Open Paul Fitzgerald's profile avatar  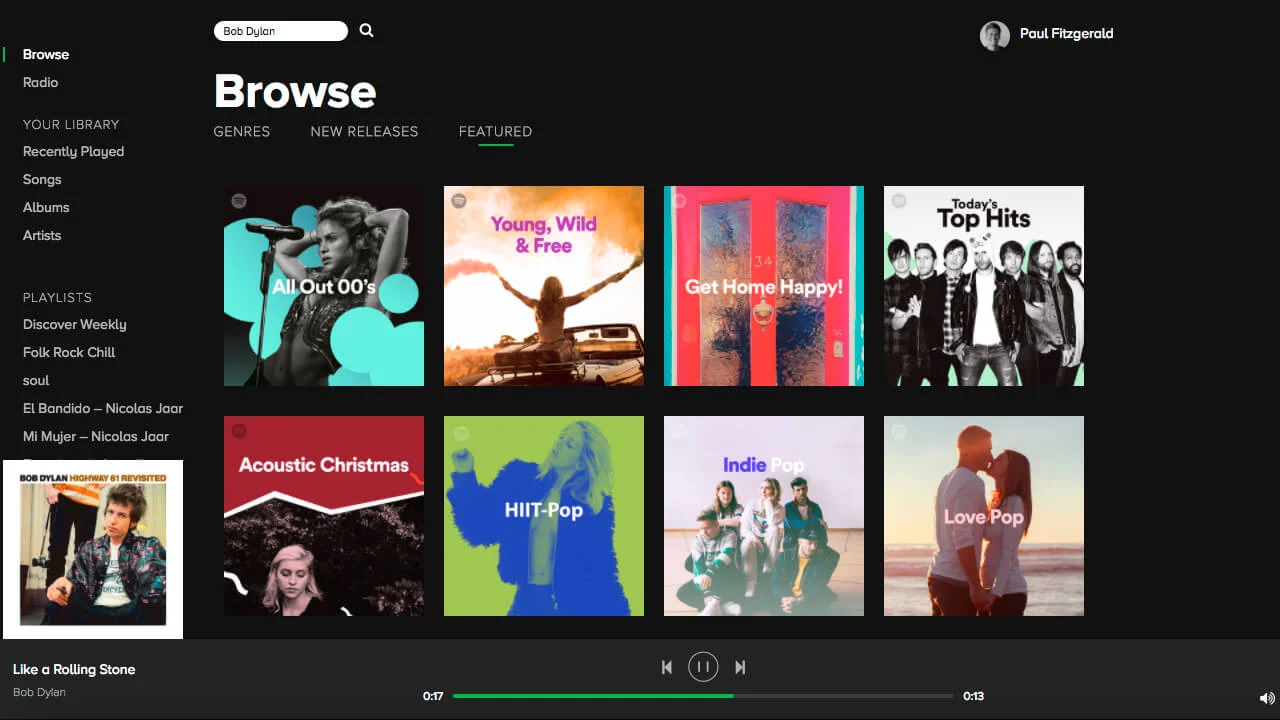tap(994, 35)
